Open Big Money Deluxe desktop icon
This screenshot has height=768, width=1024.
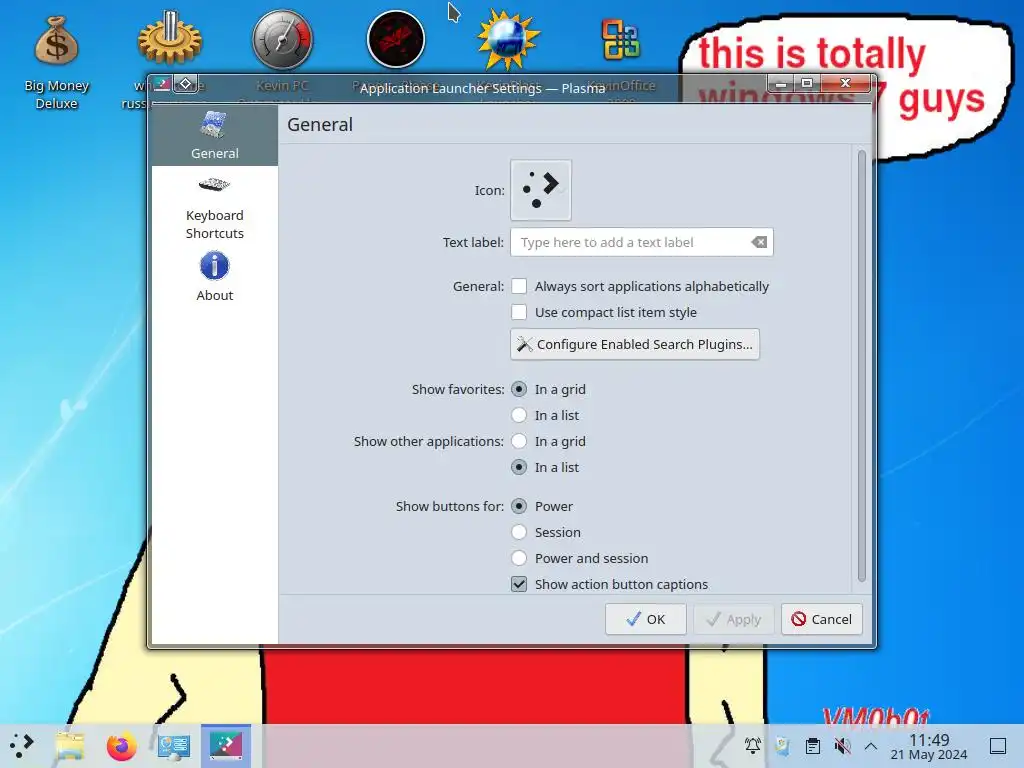[57, 62]
